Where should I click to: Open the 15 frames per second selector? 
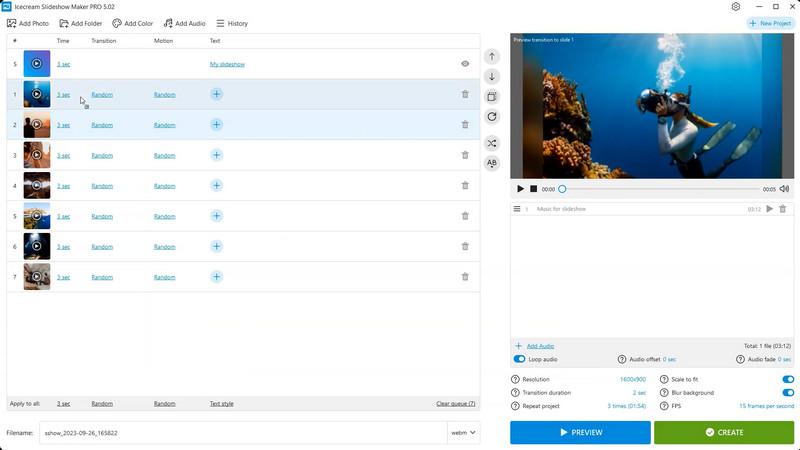[766, 406]
